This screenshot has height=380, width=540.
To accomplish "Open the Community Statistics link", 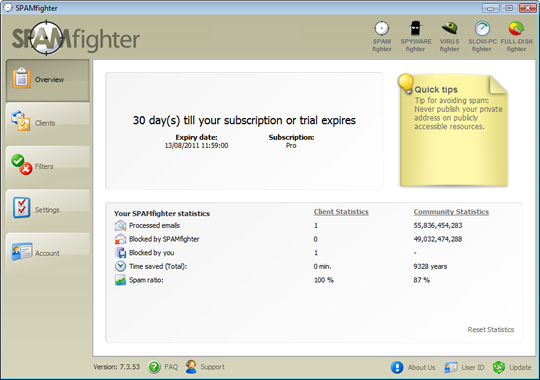I will coord(451,212).
